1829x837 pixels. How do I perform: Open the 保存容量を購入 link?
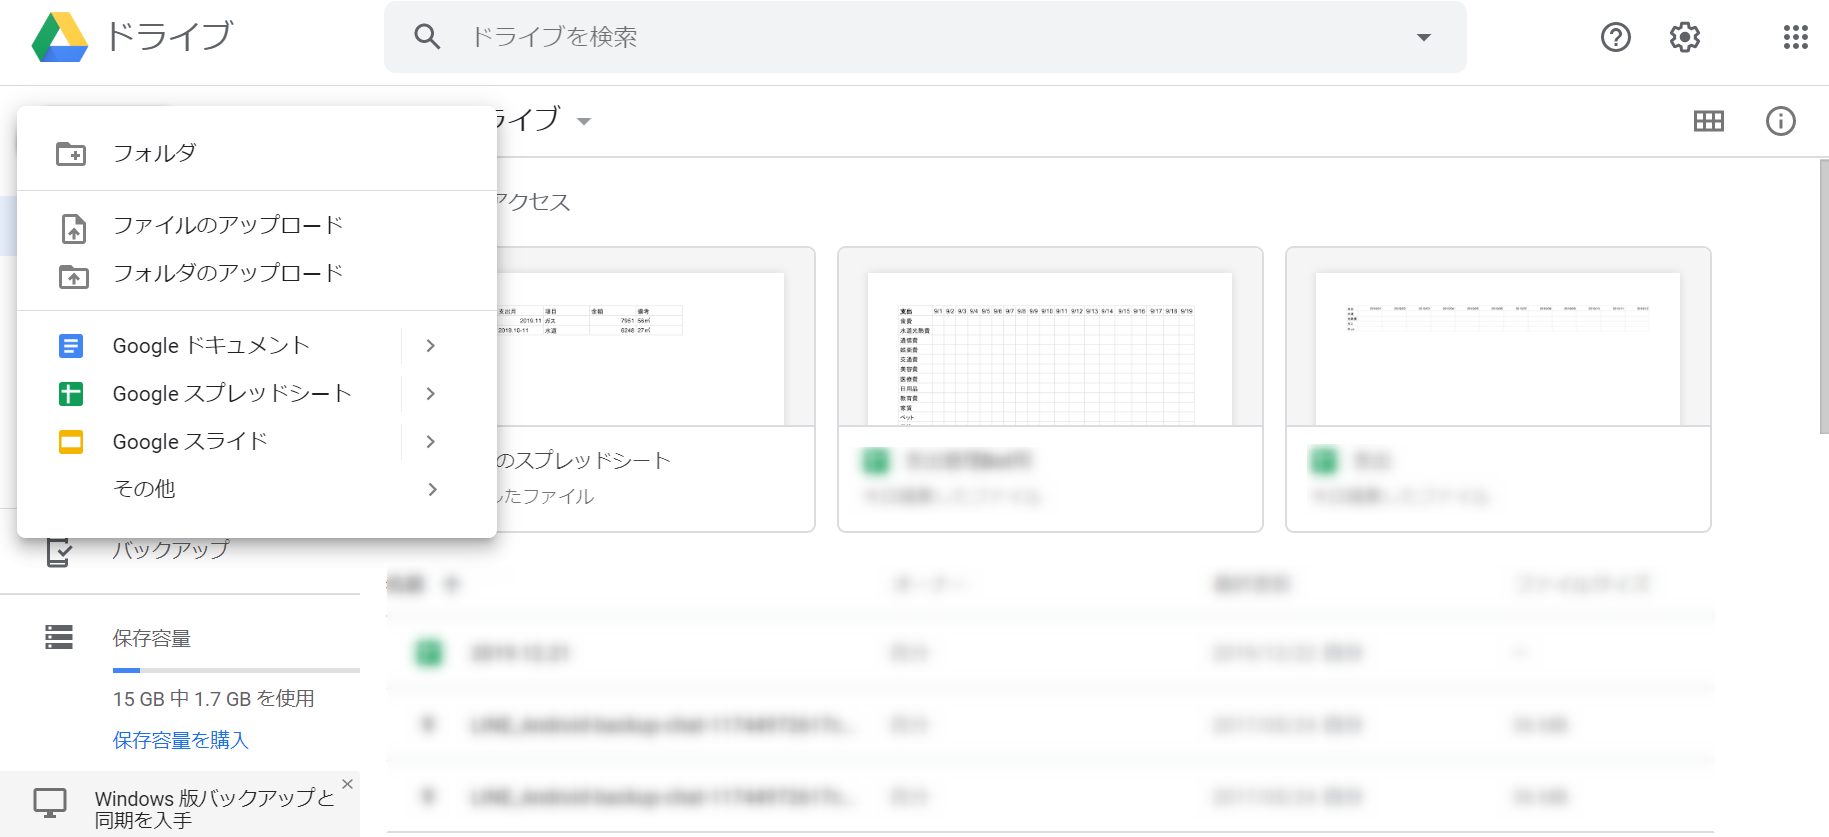181,740
